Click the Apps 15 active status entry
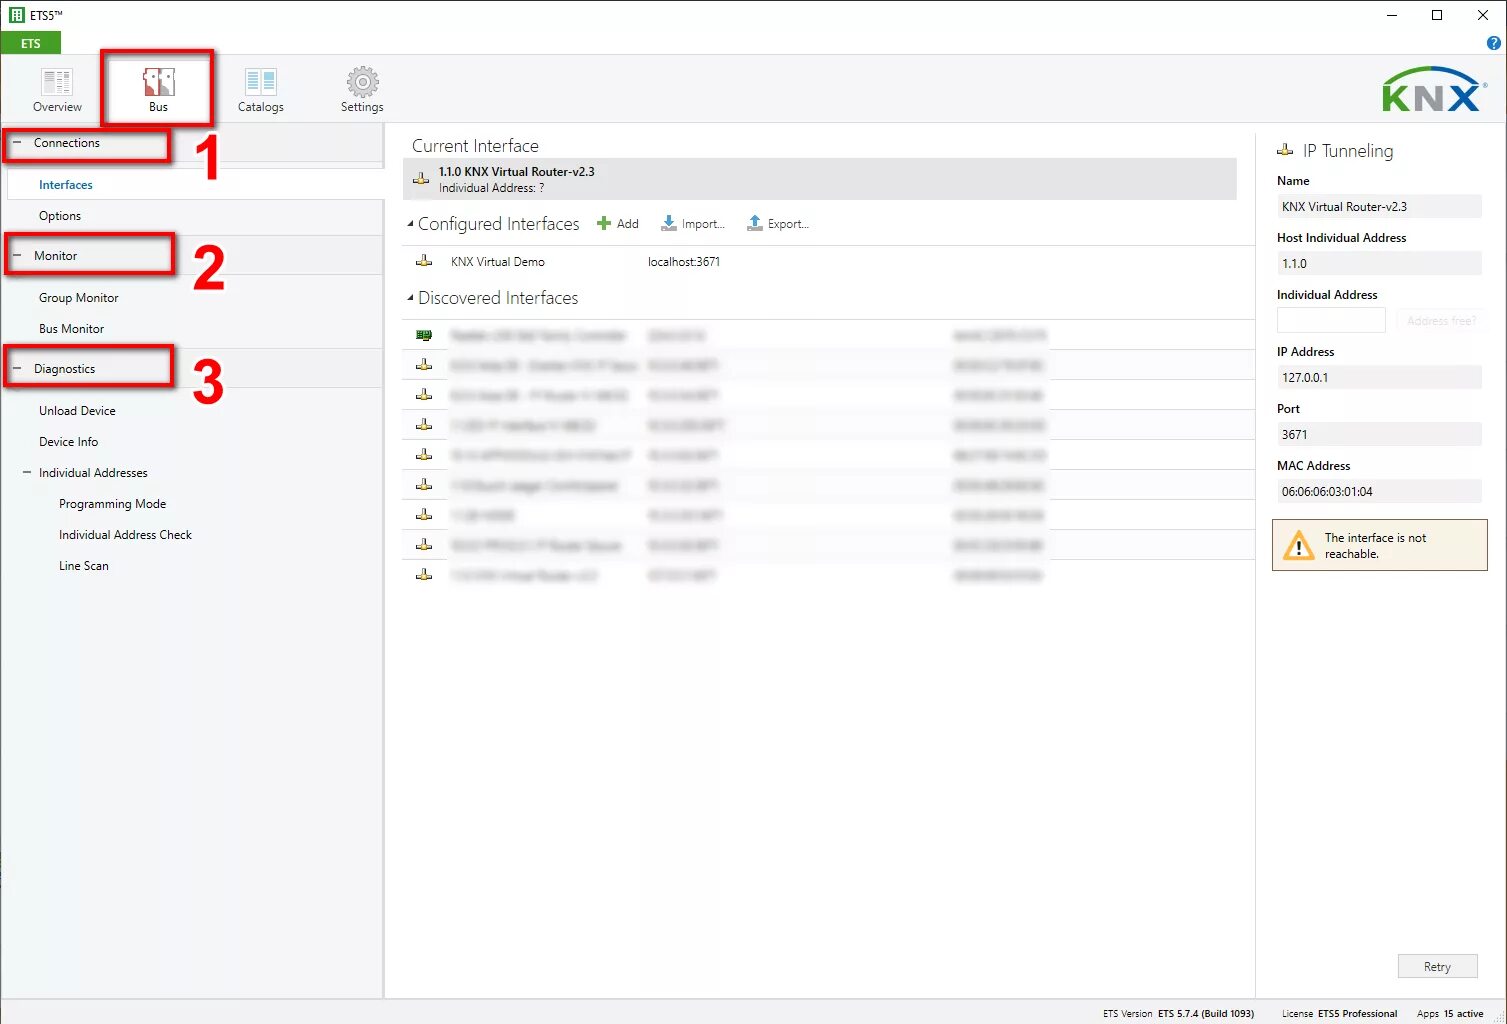 [x=1450, y=1013]
